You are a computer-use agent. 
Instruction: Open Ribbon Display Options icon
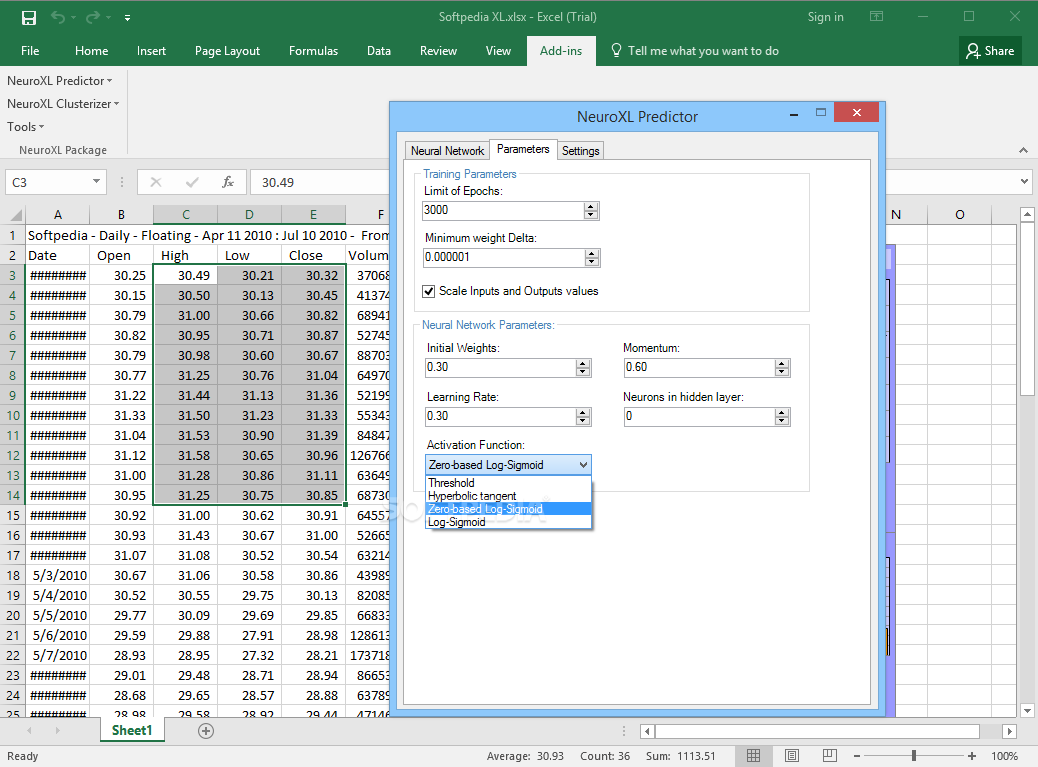tap(876, 17)
